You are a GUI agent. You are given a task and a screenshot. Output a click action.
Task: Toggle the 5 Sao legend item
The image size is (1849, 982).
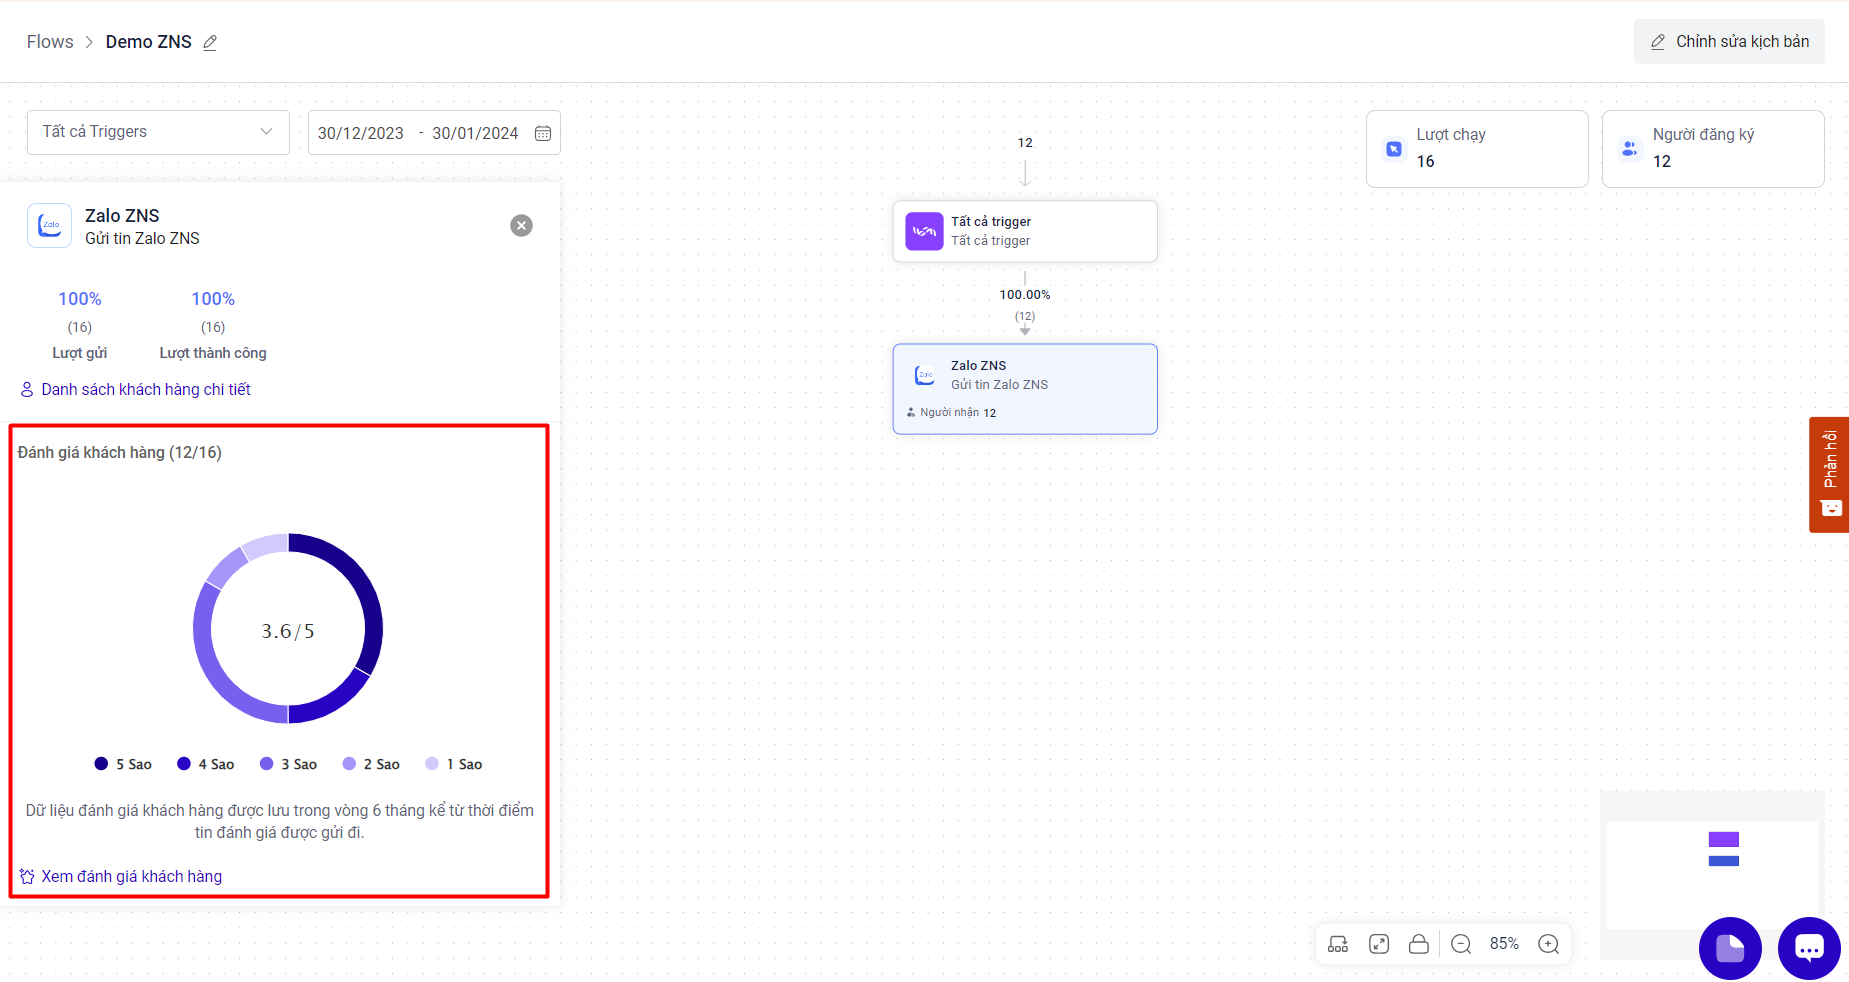click(123, 764)
